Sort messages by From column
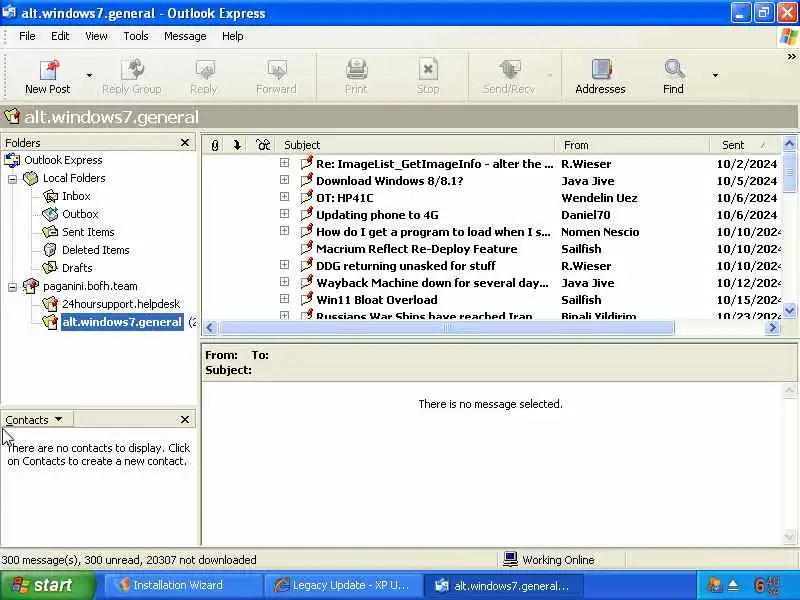This screenshot has width=800, height=600. pos(633,145)
